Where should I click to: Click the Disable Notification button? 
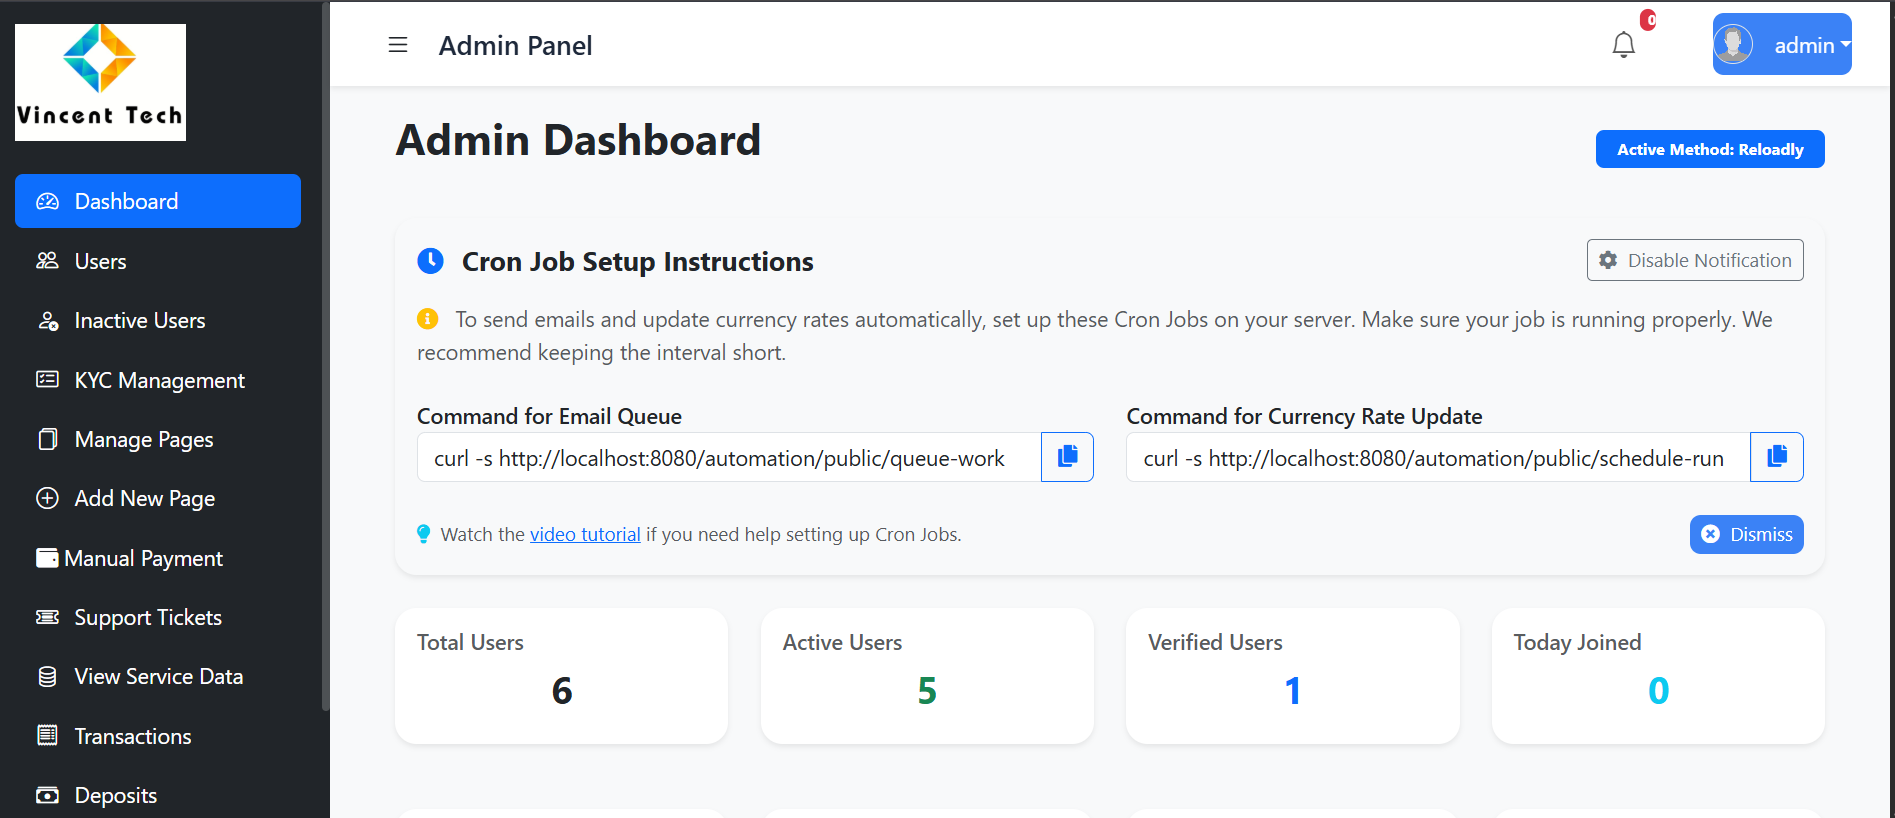click(x=1694, y=260)
